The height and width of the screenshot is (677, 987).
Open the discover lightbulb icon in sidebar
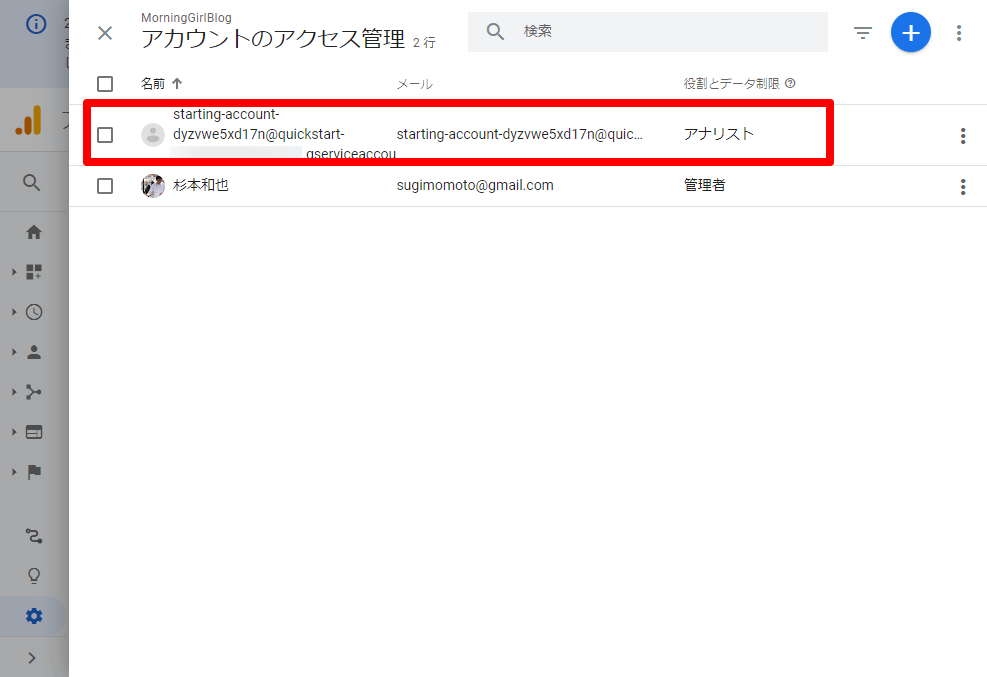(34, 576)
